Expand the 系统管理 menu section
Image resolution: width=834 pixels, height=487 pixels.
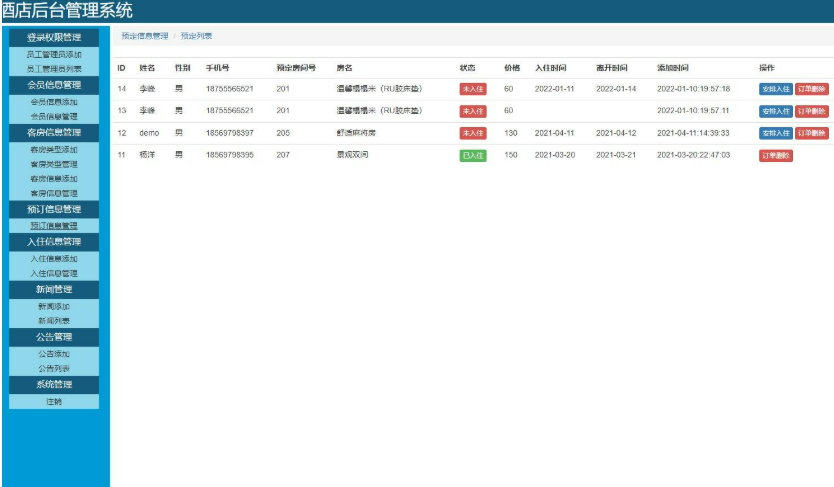click(x=54, y=384)
